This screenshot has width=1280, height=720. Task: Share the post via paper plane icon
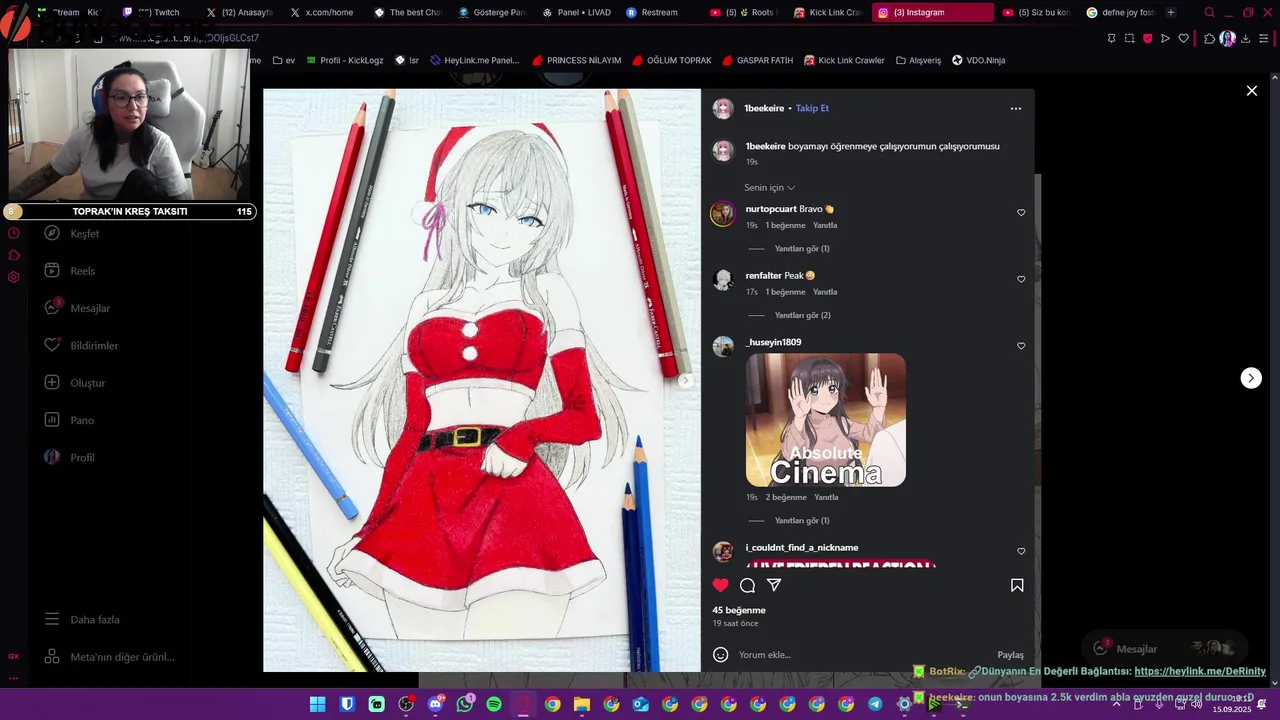coord(774,585)
